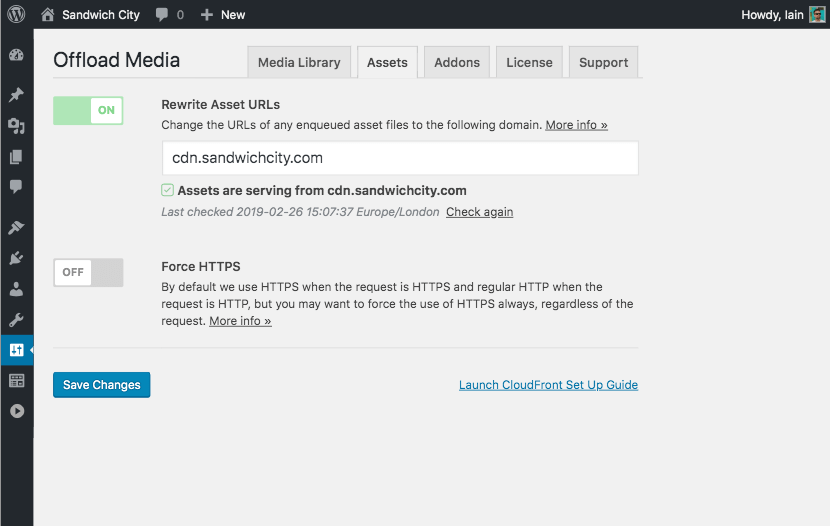The height and width of the screenshot is (526, 830).
Task: Click the Dashboard icon in sidebar
Action: pyautogui.click(x=16, y=57)
